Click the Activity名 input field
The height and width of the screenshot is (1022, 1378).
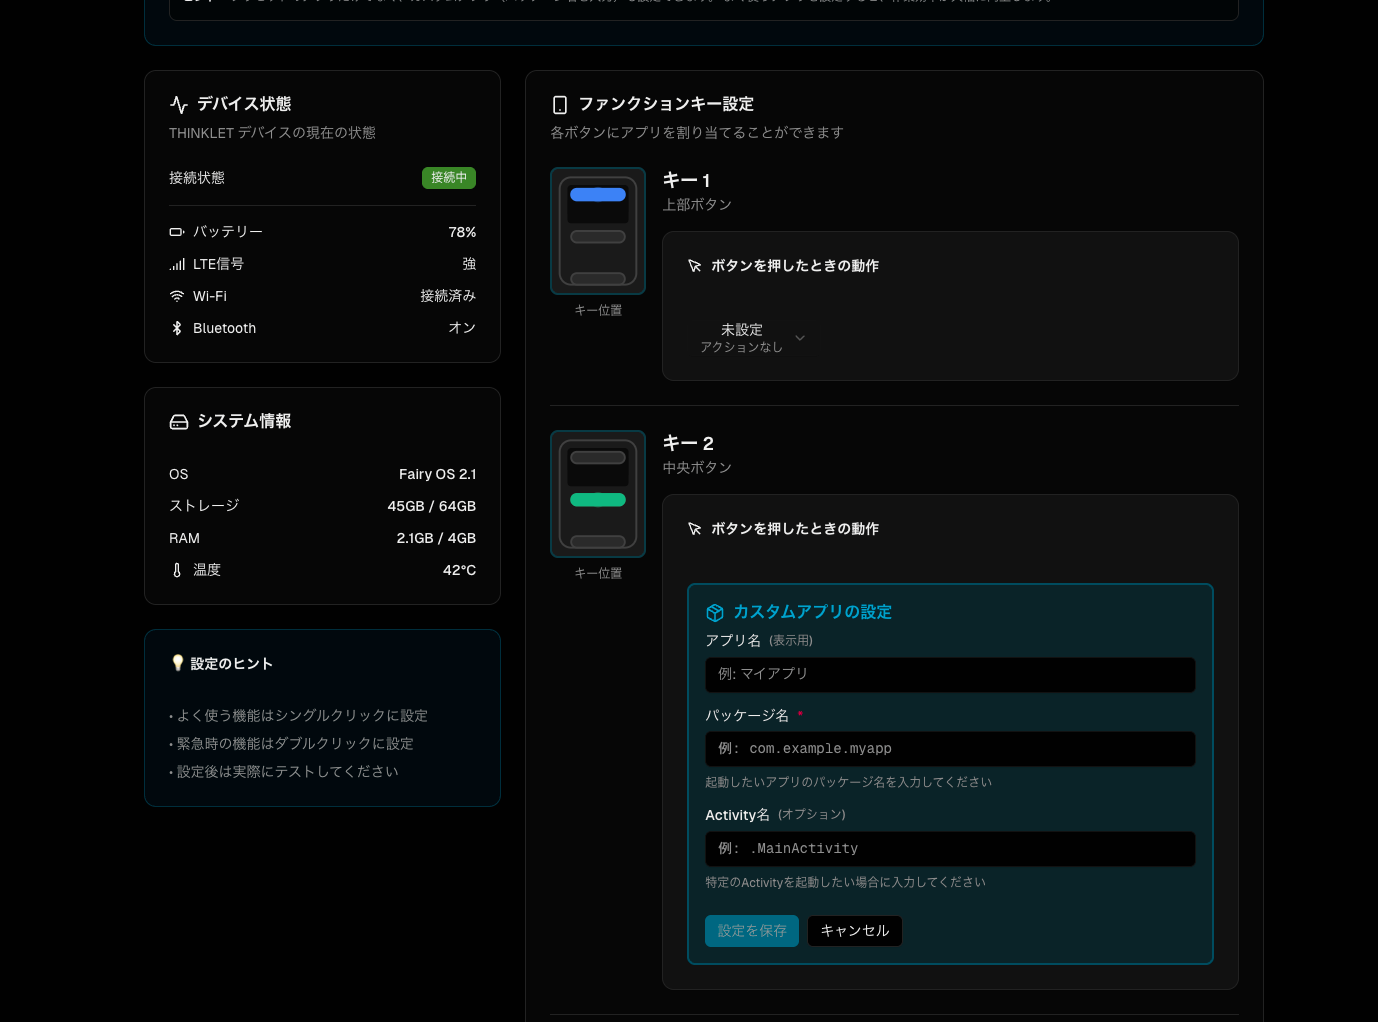point(950,849)
